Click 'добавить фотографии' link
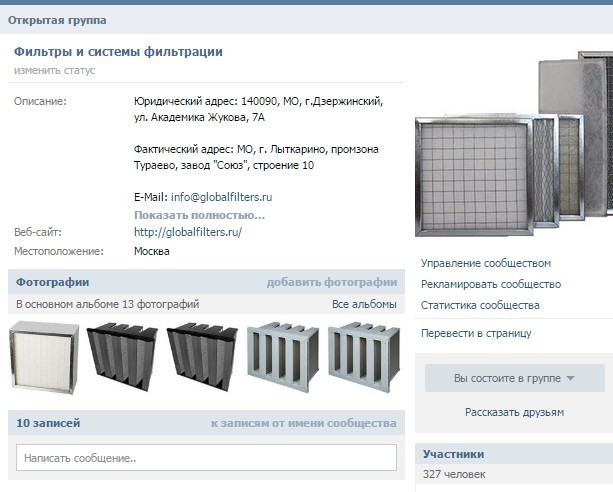The width and height of the screenshot is (613, 492). click(x=332, y=282)
